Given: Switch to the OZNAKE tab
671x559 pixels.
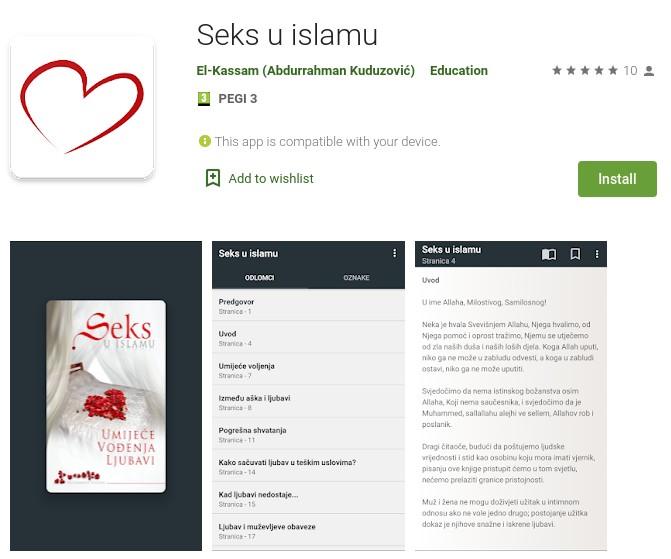Looking at the screenshot, I should (x=356, y=278).
